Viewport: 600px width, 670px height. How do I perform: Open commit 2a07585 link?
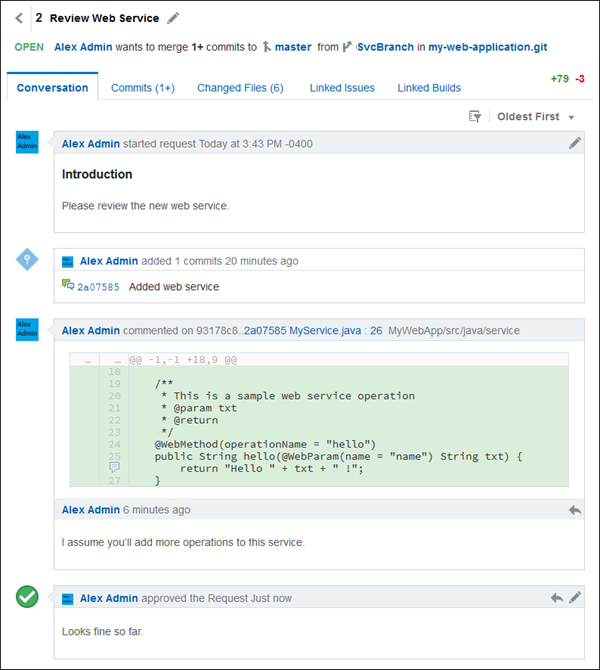click(98, 287)
